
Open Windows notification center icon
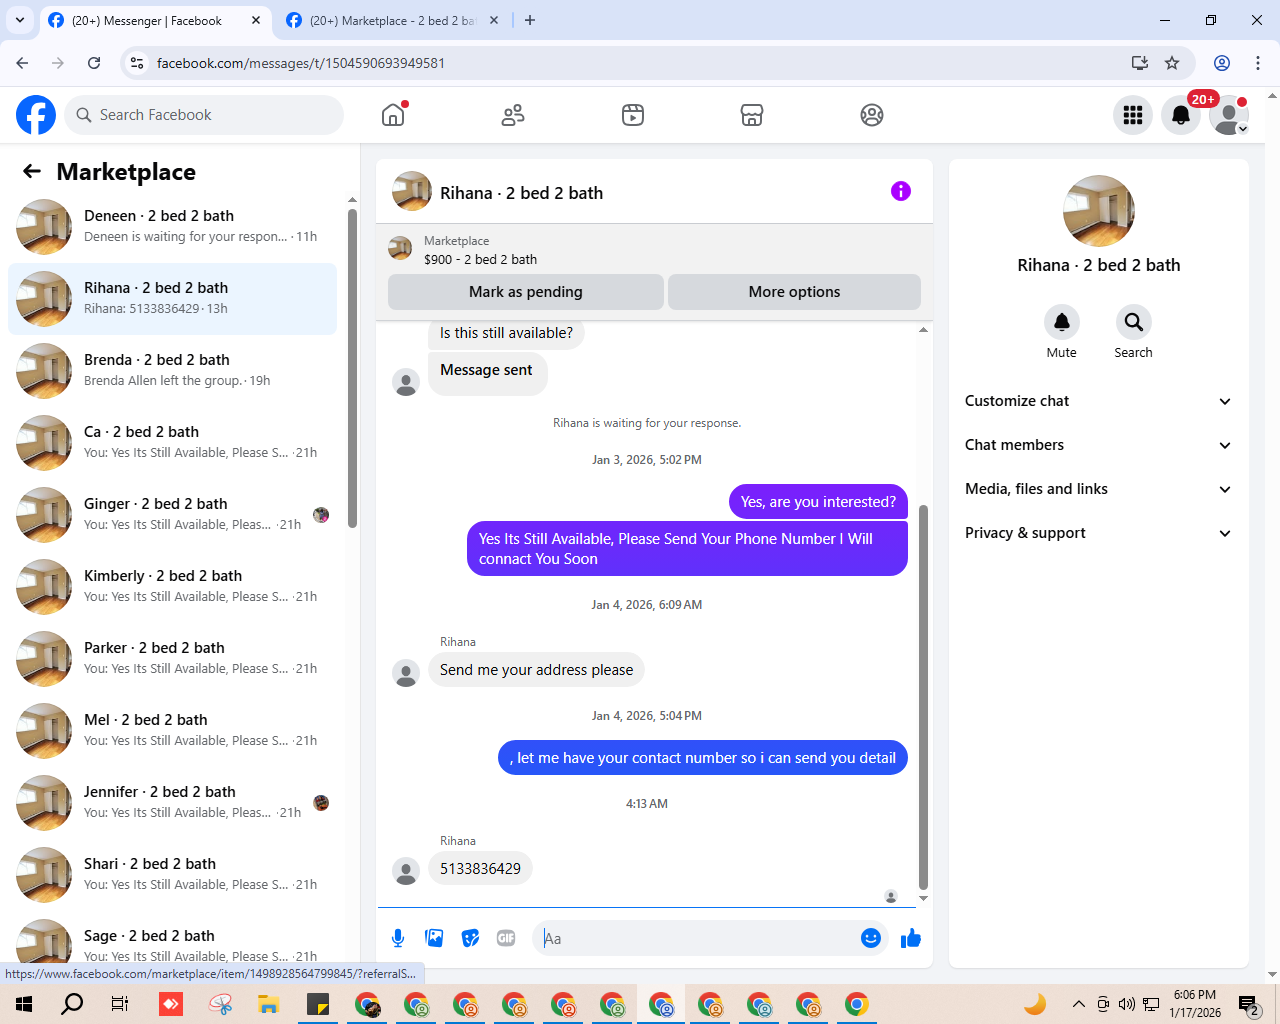click(x=1249, y=1004)
